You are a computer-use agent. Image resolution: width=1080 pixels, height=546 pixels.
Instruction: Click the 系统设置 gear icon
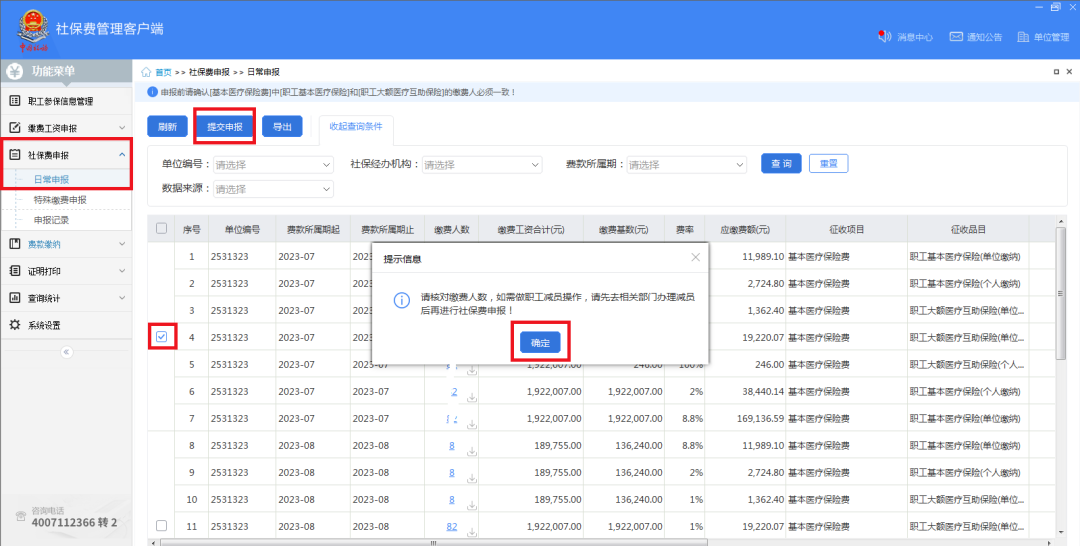14,324
